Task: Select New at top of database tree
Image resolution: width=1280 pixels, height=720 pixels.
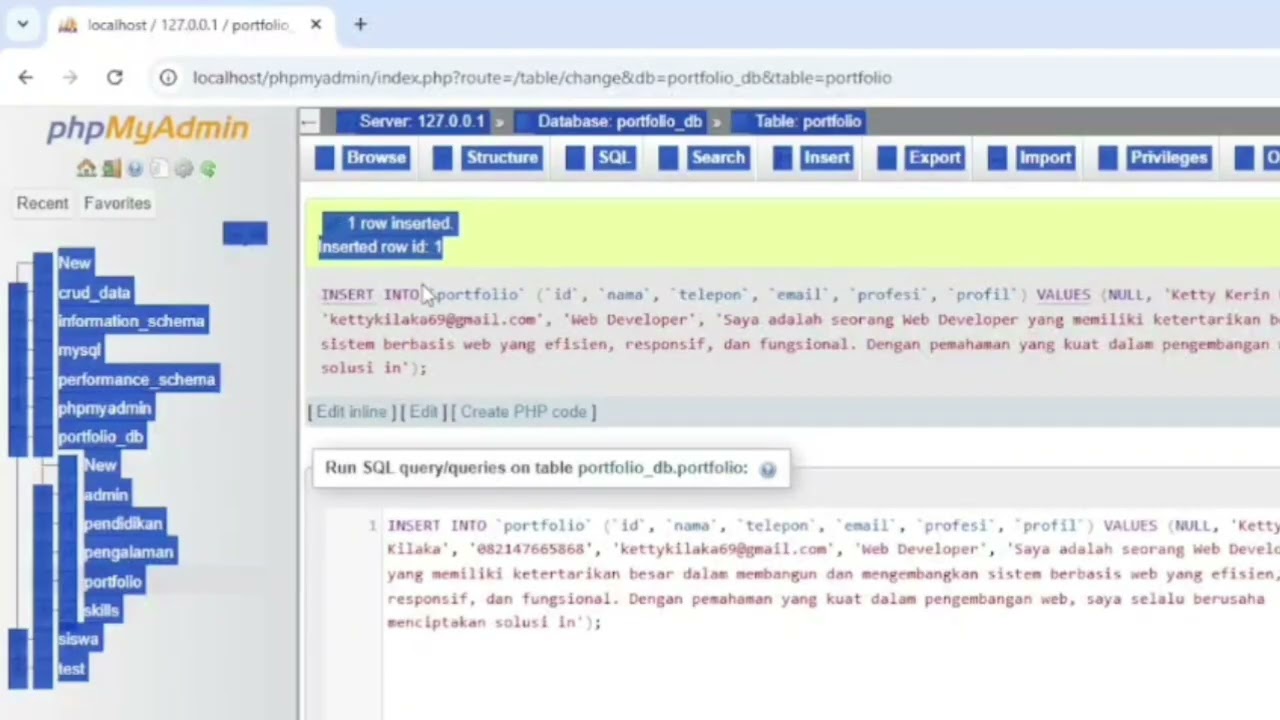Action: [75, 263]
